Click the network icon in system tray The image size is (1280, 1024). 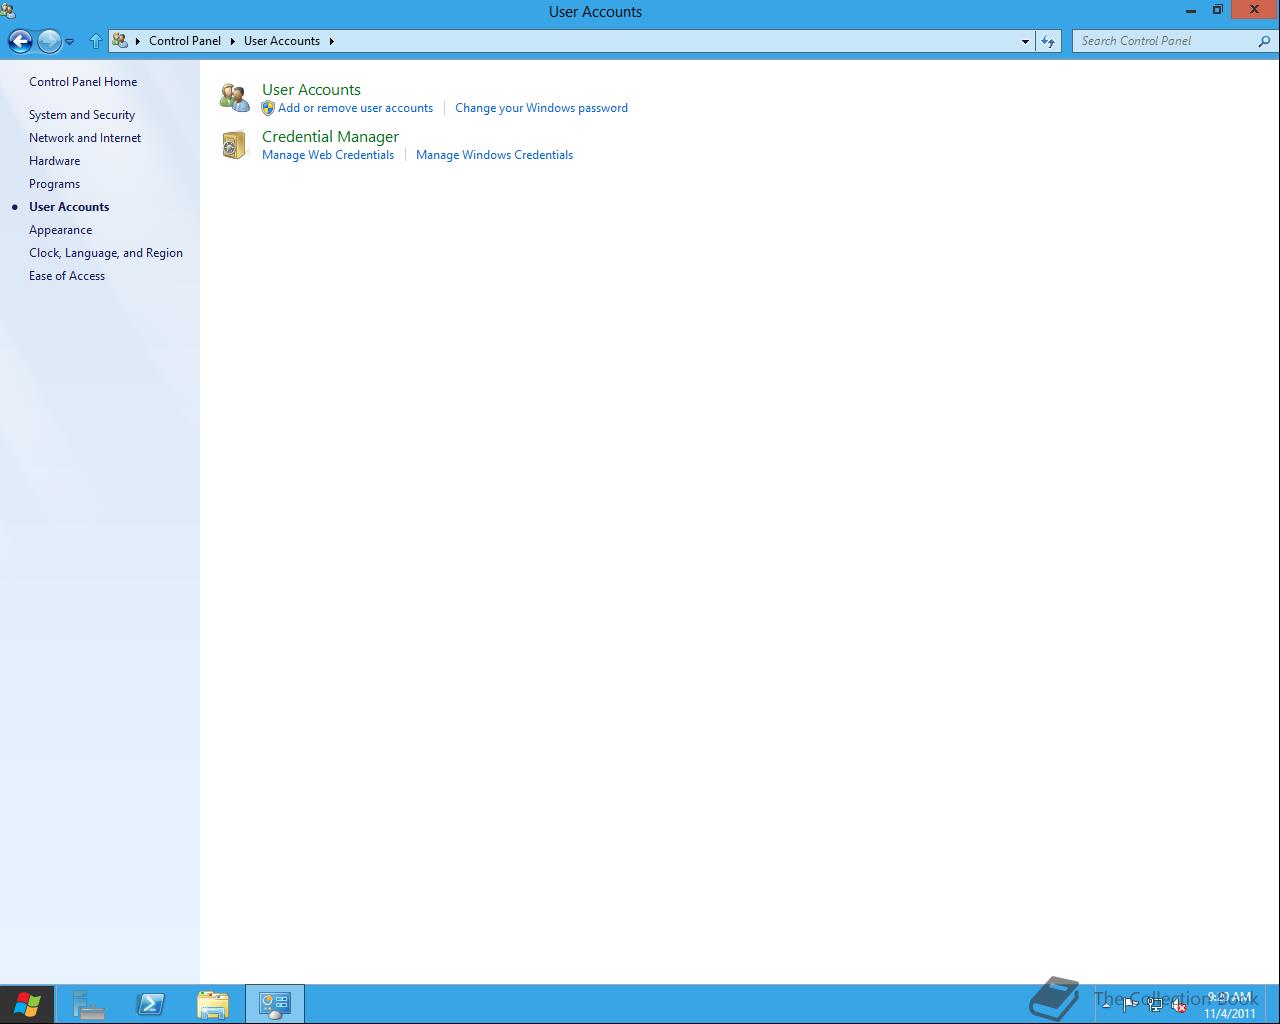(1155, 1006)
